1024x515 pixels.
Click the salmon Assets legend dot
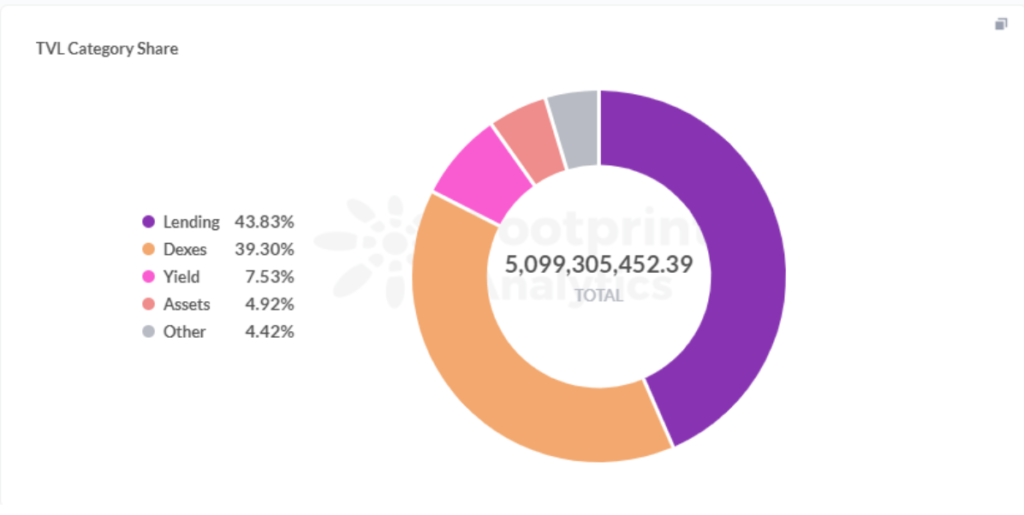pos(149,304)
